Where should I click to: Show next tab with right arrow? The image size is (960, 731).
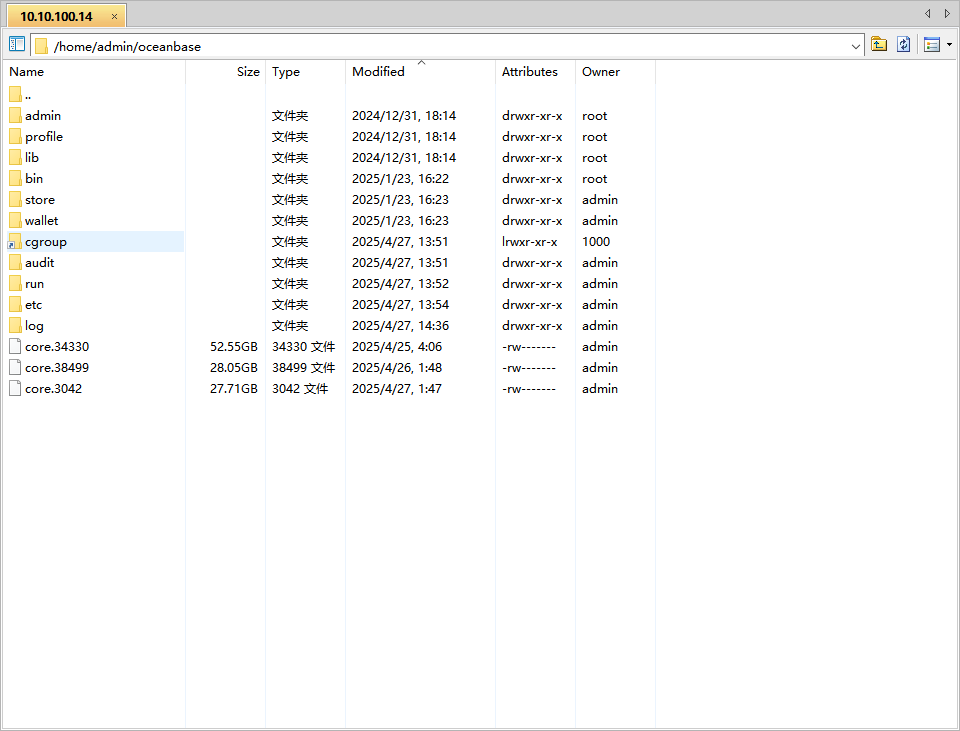pos(947,13)
